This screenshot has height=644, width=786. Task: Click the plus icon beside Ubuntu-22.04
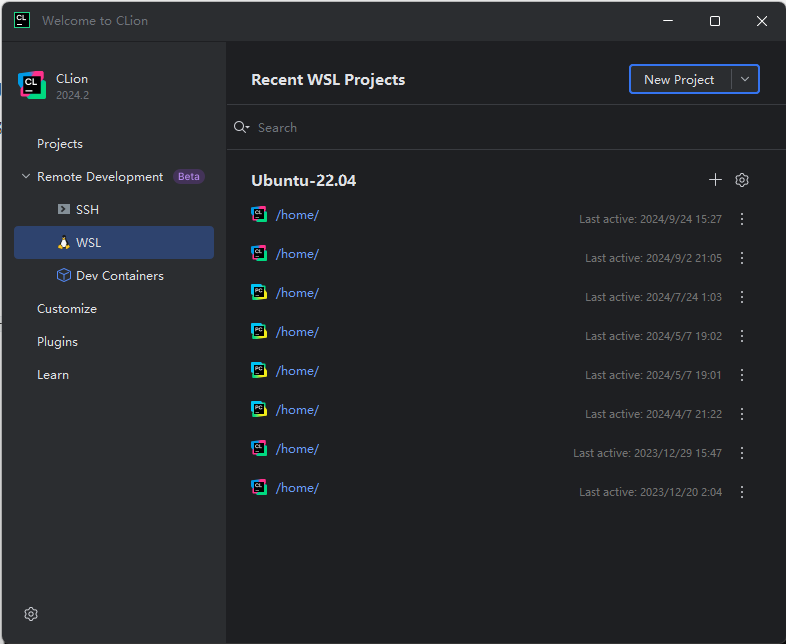pos(715,180)
